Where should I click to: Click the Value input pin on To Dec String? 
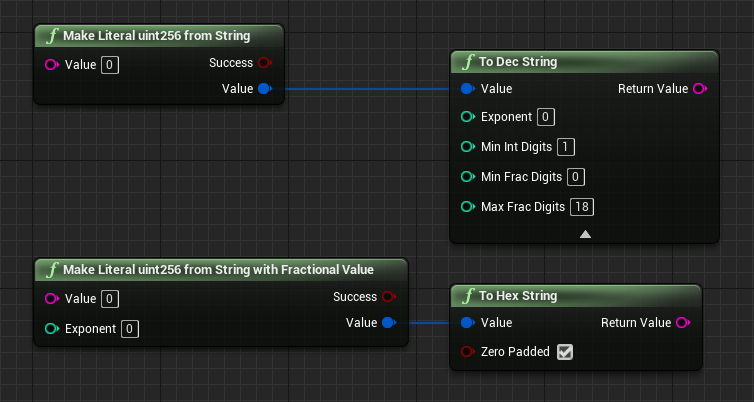coord(467,89)
